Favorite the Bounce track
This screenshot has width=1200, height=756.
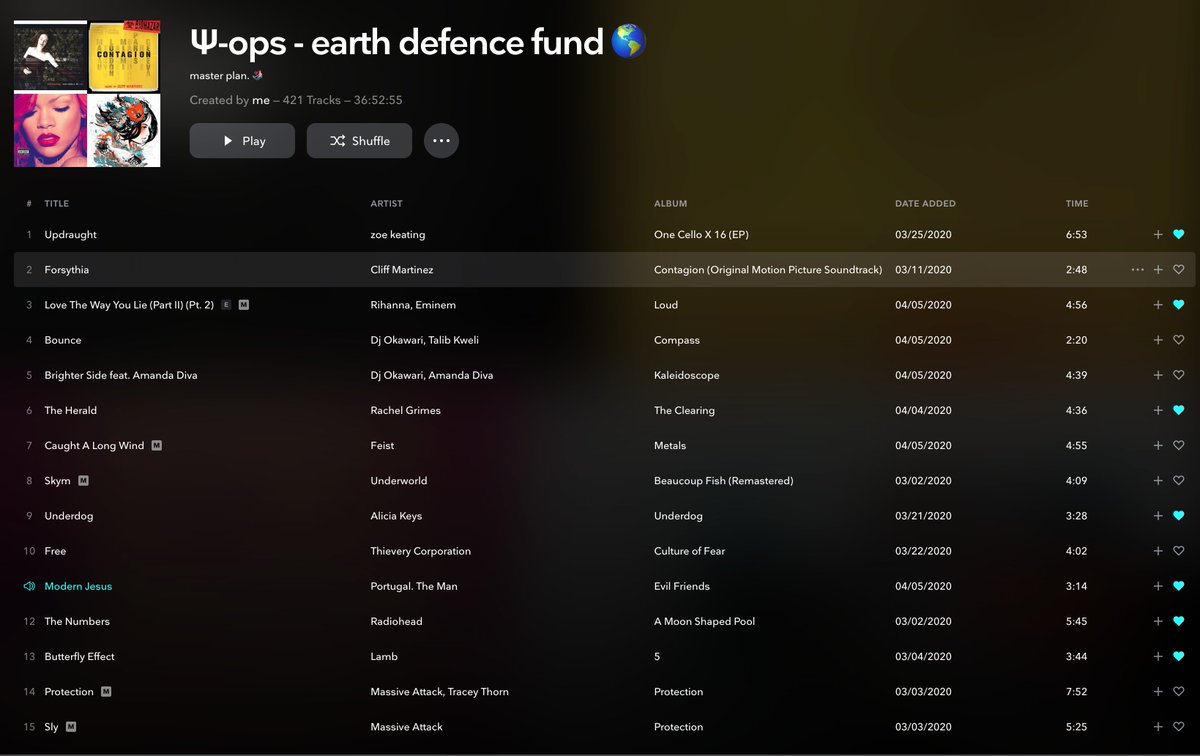pyautogui.click(x=1178, y=340)
